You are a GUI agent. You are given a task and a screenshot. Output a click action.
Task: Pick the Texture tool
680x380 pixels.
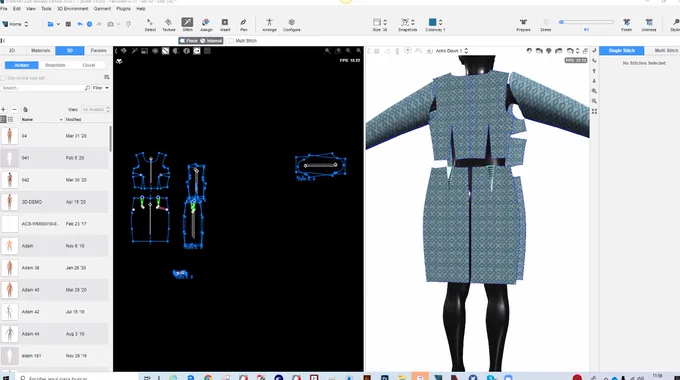coord(169,25)
